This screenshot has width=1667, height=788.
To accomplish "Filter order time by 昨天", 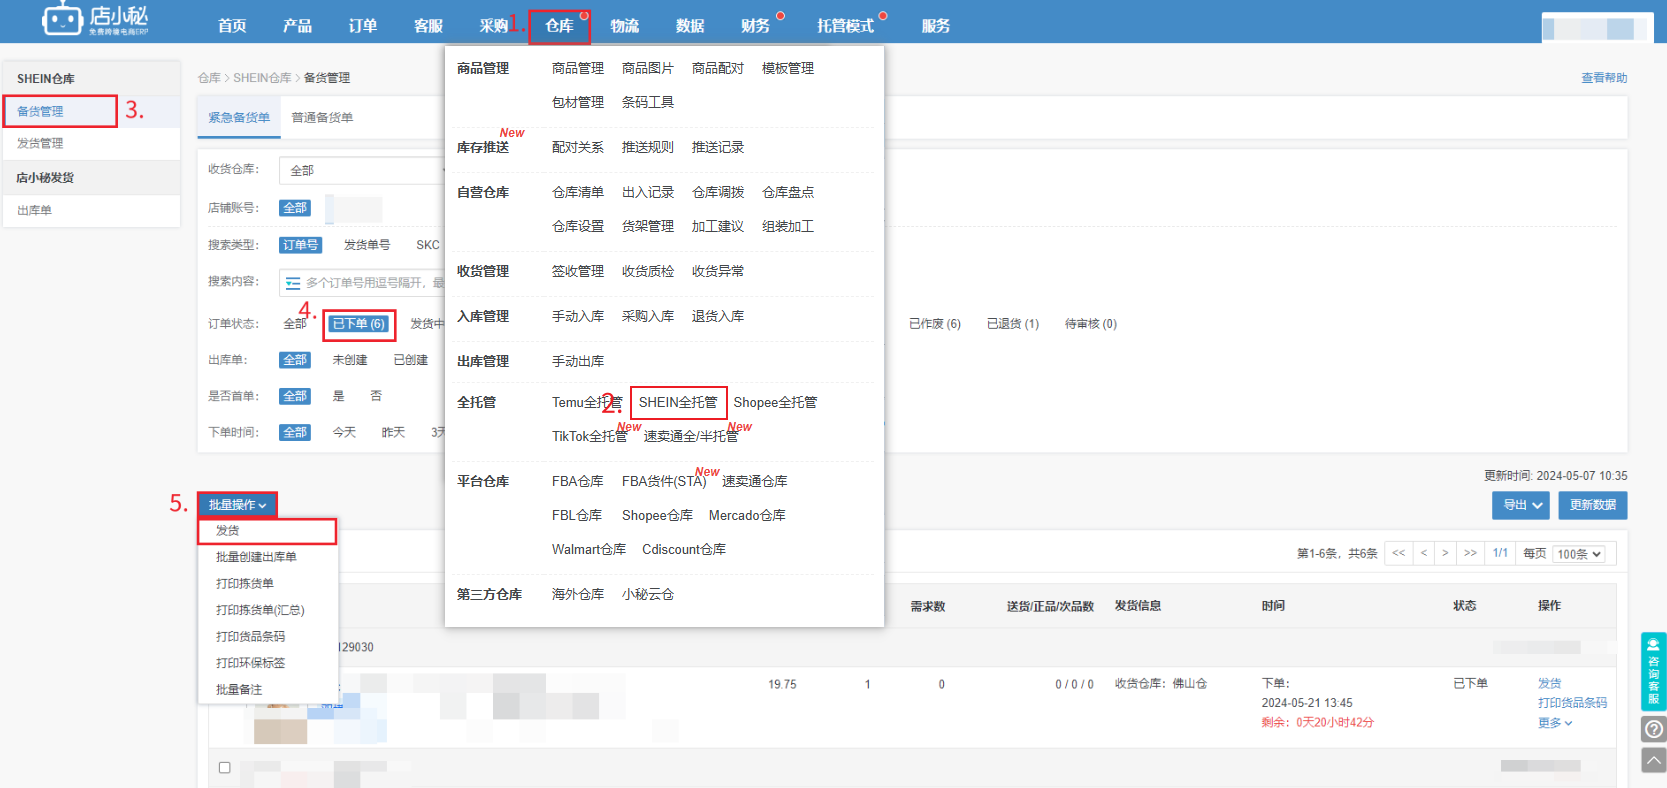I will (393, 432).
